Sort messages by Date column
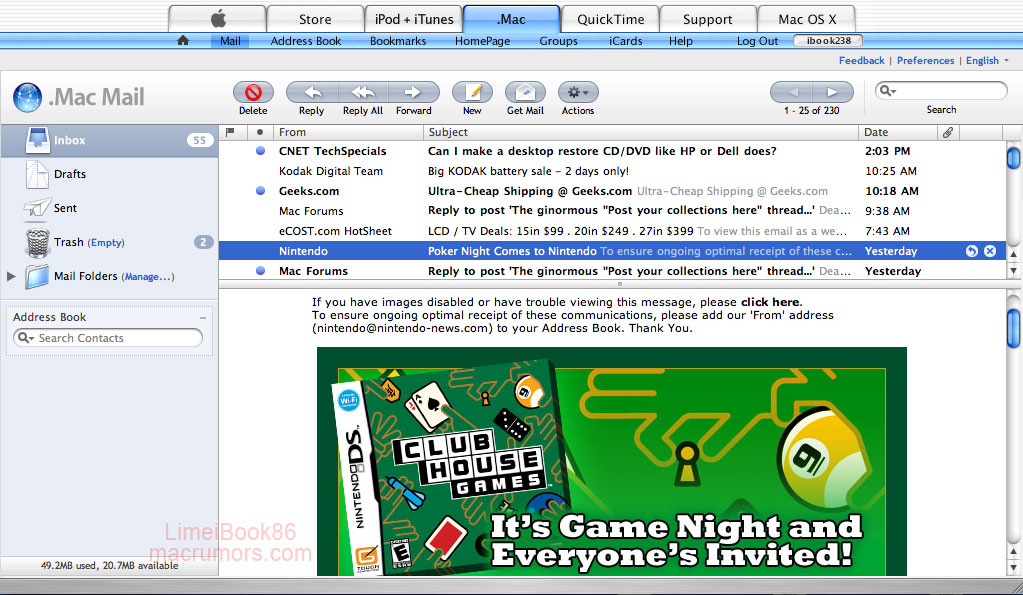The width and height of the screenshot is (1023, 595). (x=898, y=132)
